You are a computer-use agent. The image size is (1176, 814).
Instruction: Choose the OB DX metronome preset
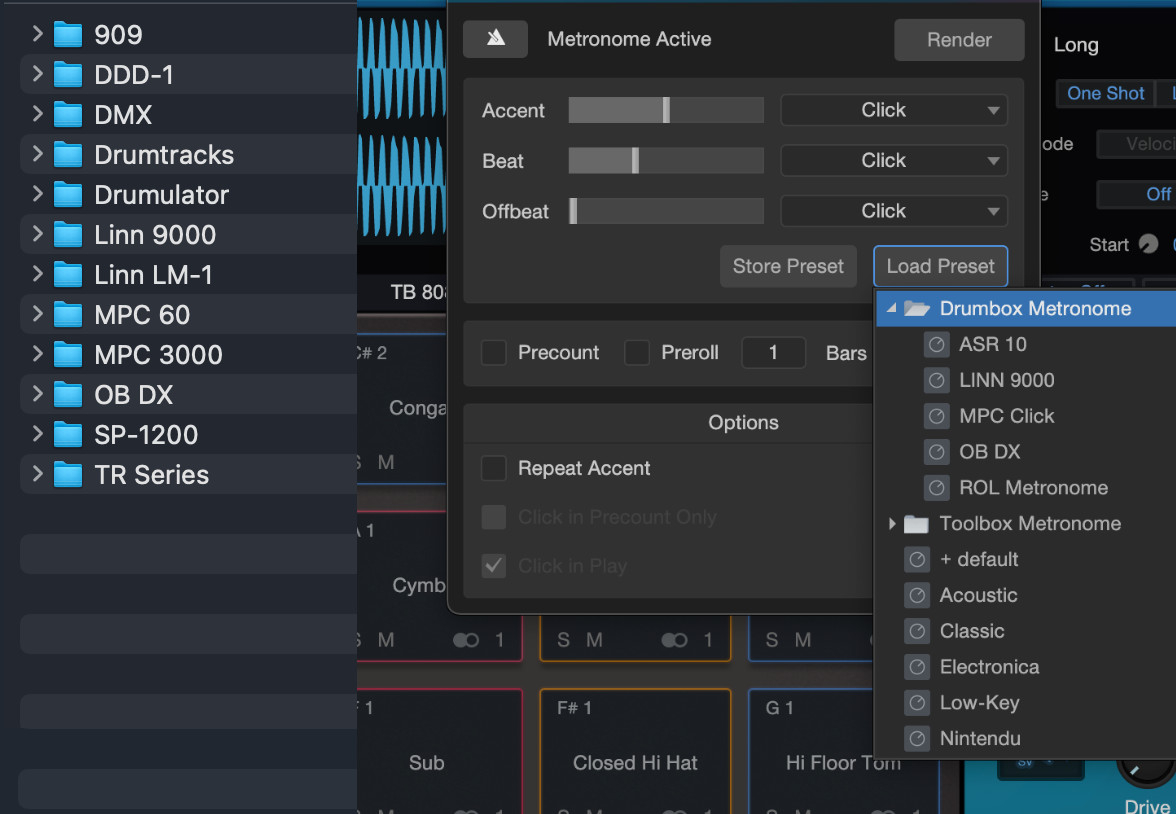pyautogui.click(x=989, y=452)
